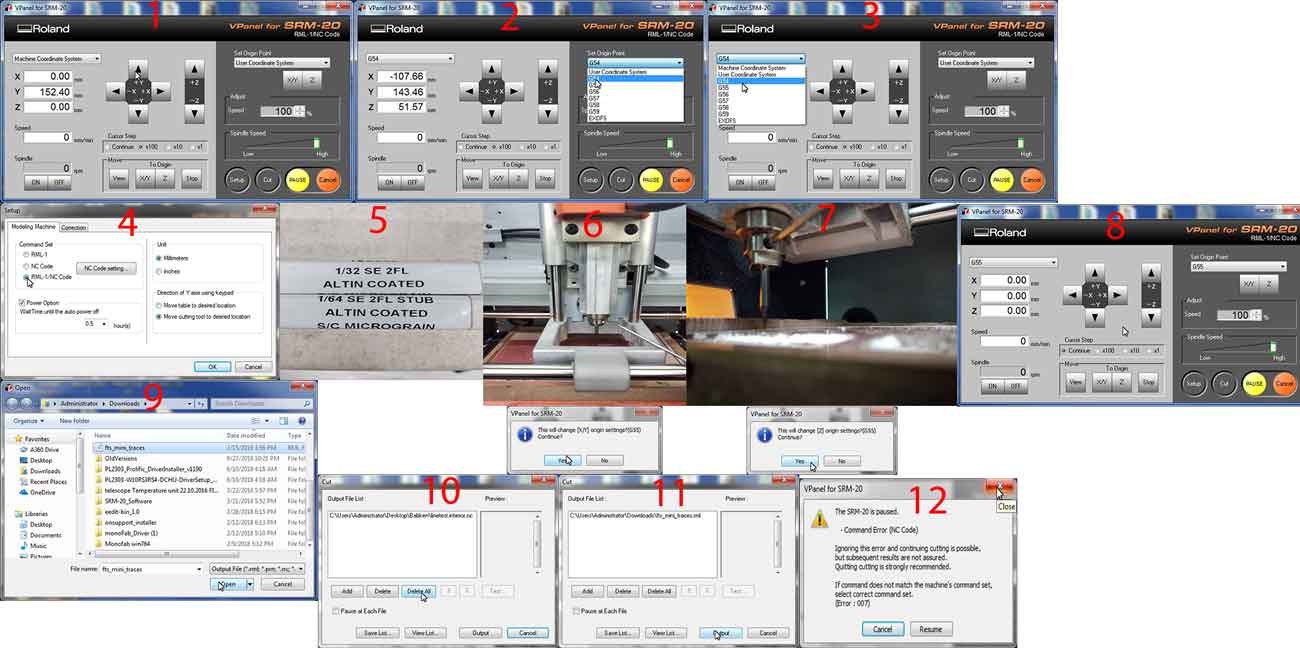Image resolution: width=1300 pixels, height=648 pixels.
Task: Open OneDrive in the Favorites list
Action: [x=40, y=492]
